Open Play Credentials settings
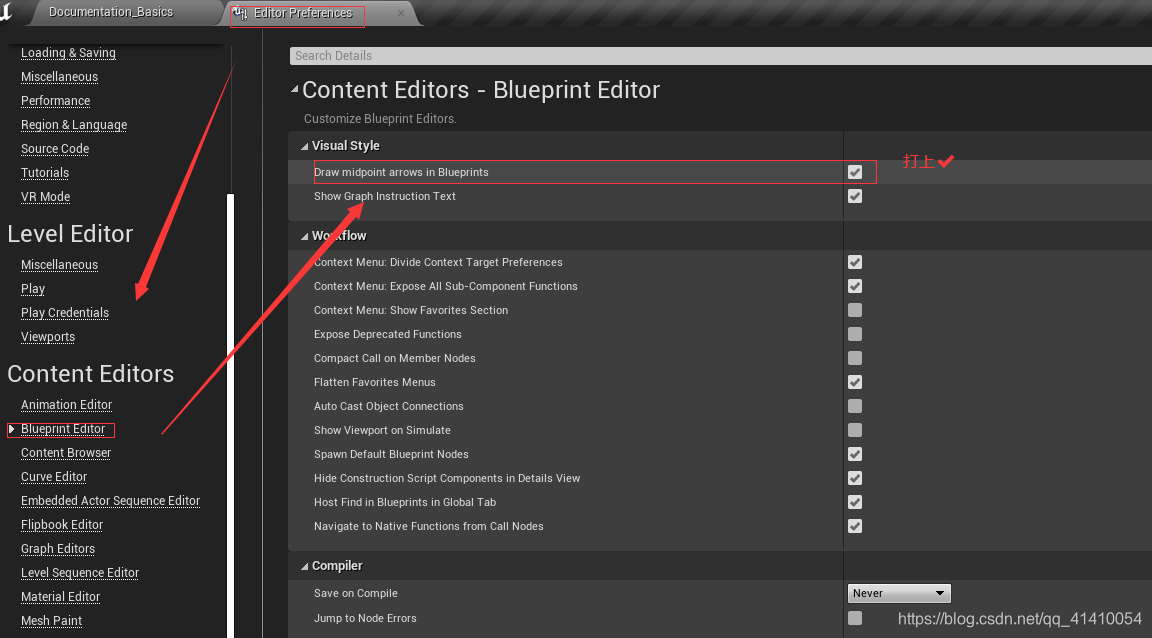The width and height of the screenshot is (1152, 638). [x=65, y=313]
